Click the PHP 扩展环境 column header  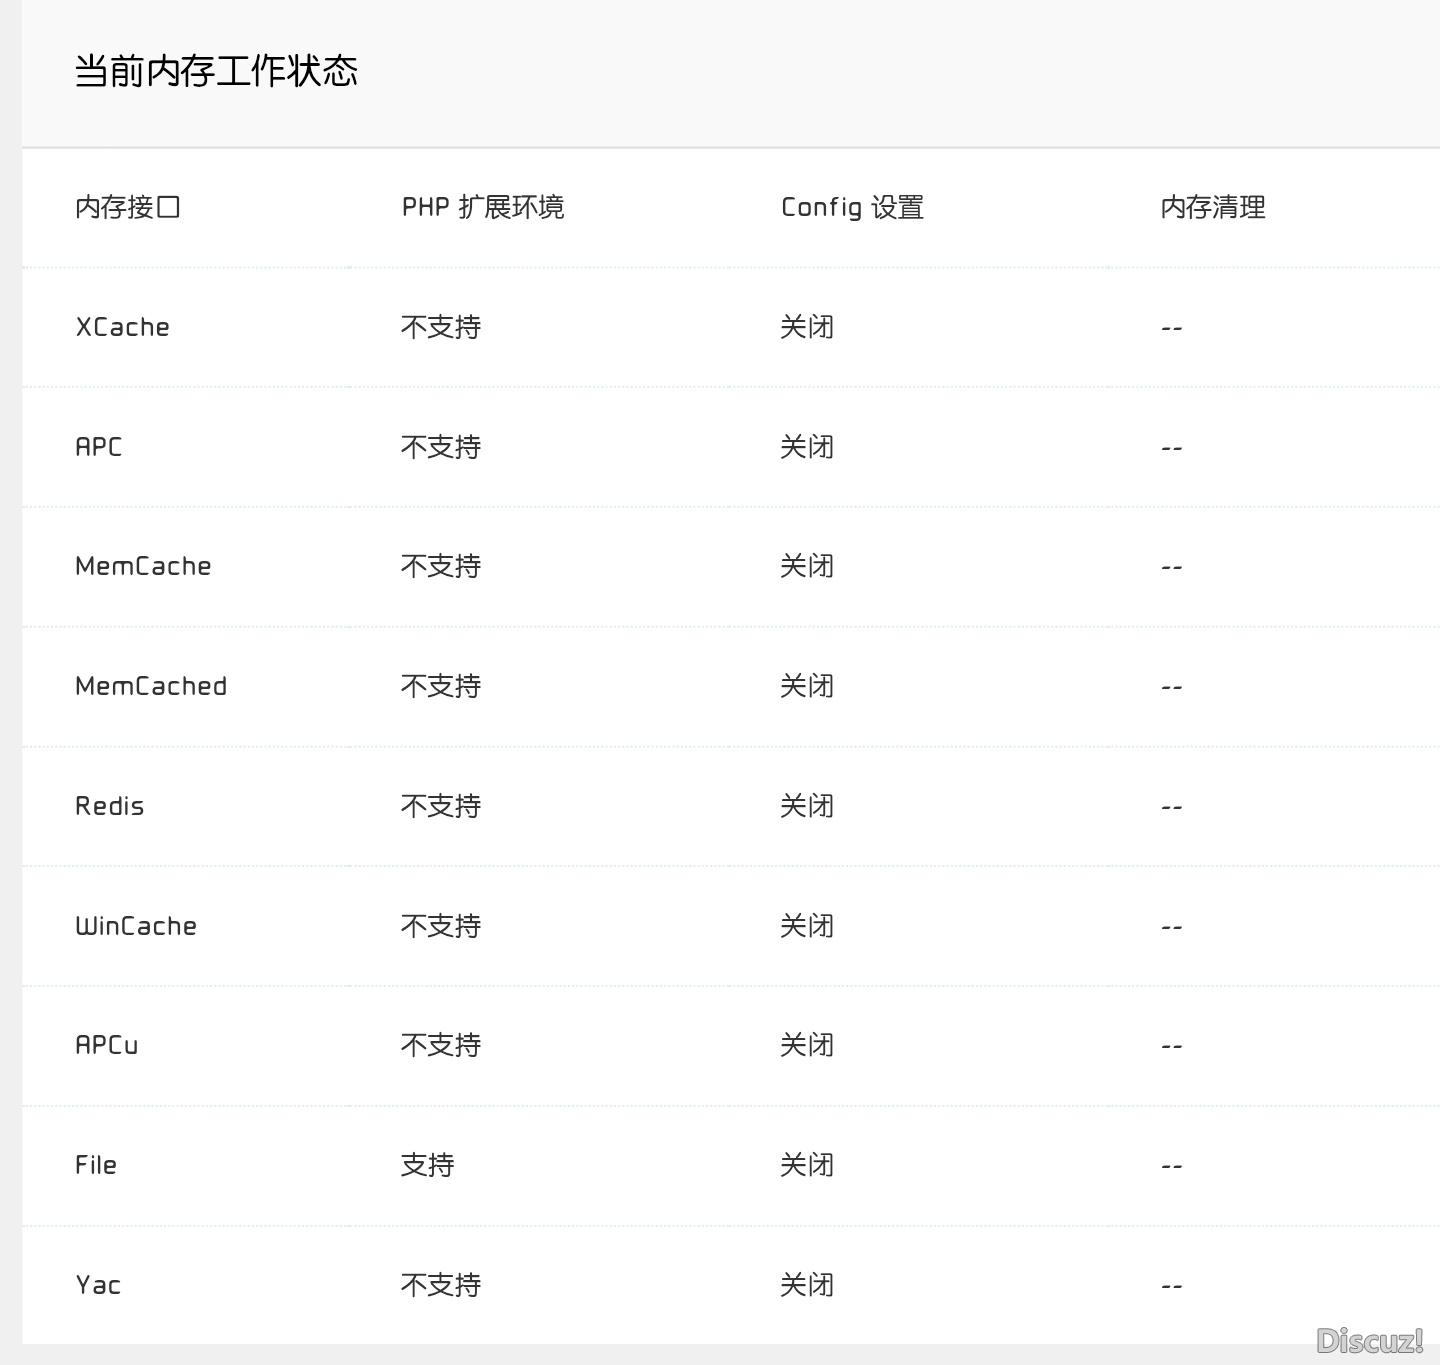(x=483, y=207)
